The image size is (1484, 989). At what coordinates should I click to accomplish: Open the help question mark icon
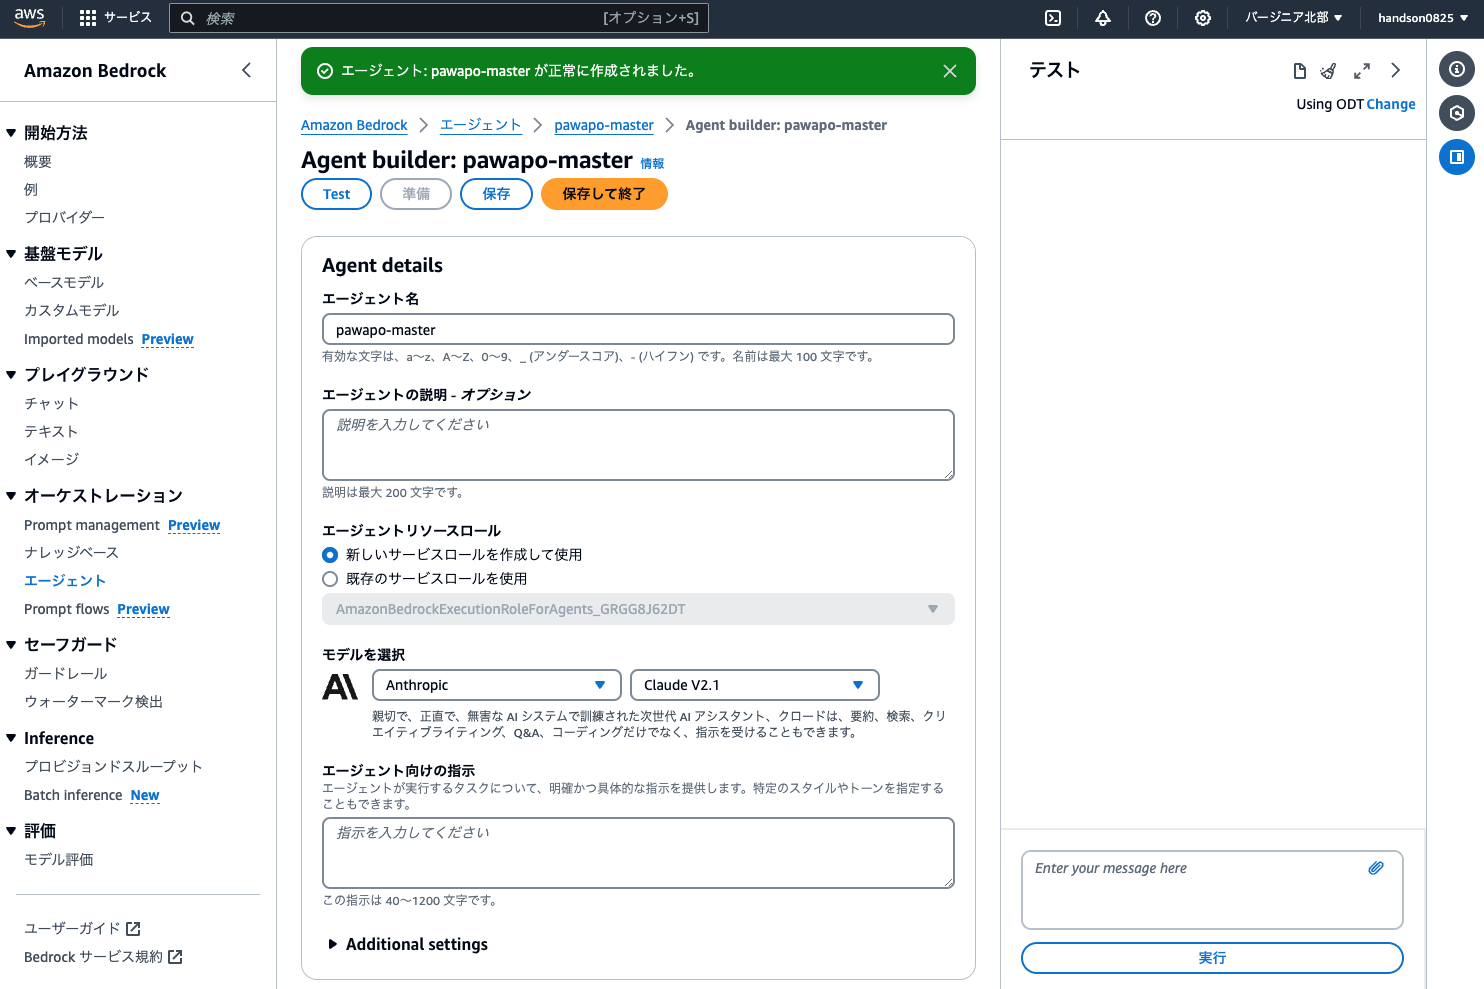(1153, 18)
